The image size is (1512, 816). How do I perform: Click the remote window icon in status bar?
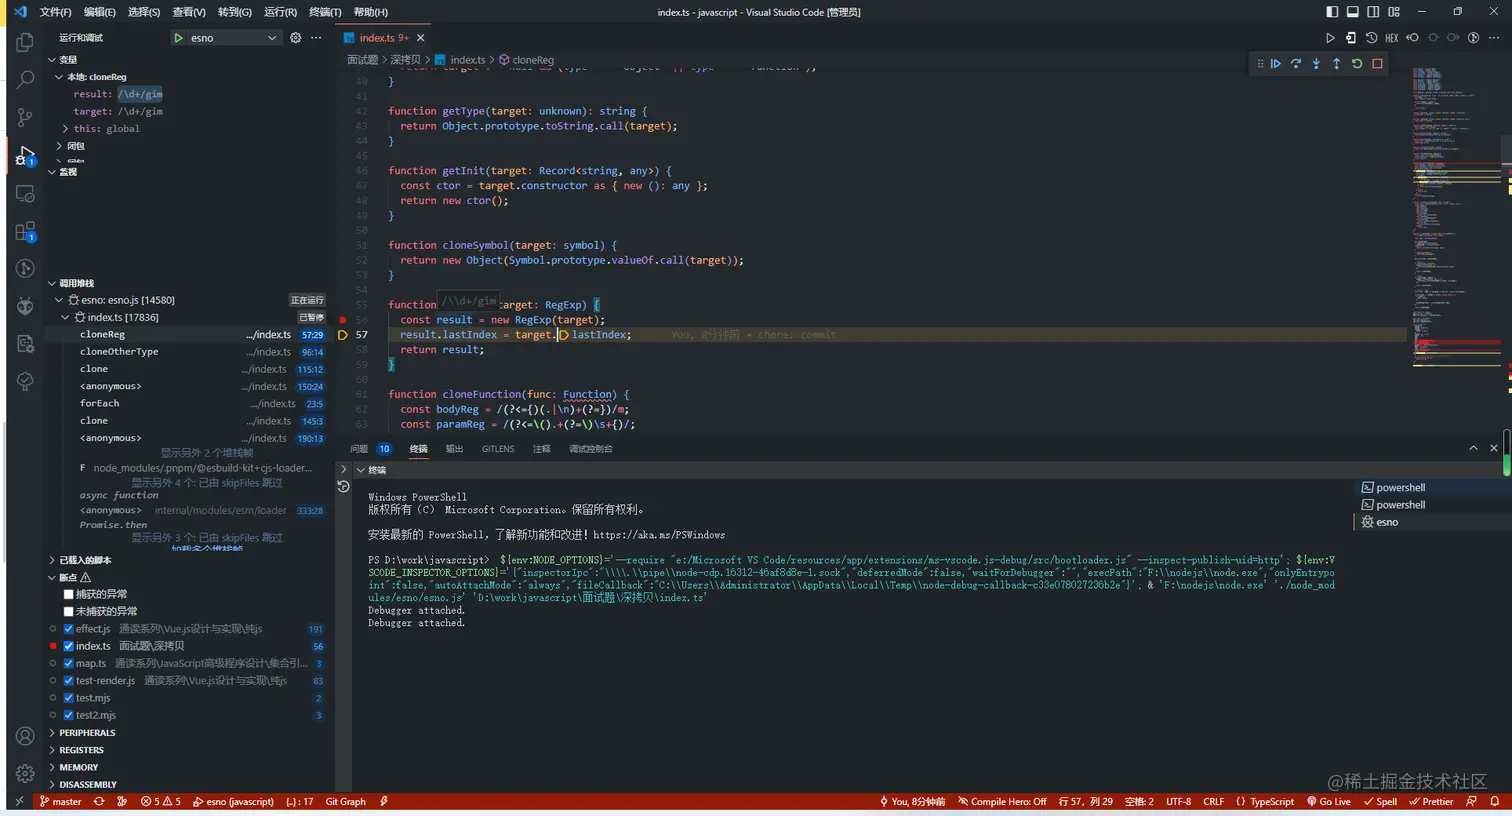(19, 801)
